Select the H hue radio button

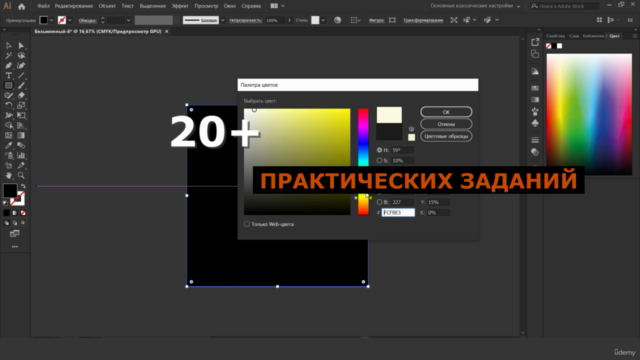pyautogui.click(x=379, y=150)
